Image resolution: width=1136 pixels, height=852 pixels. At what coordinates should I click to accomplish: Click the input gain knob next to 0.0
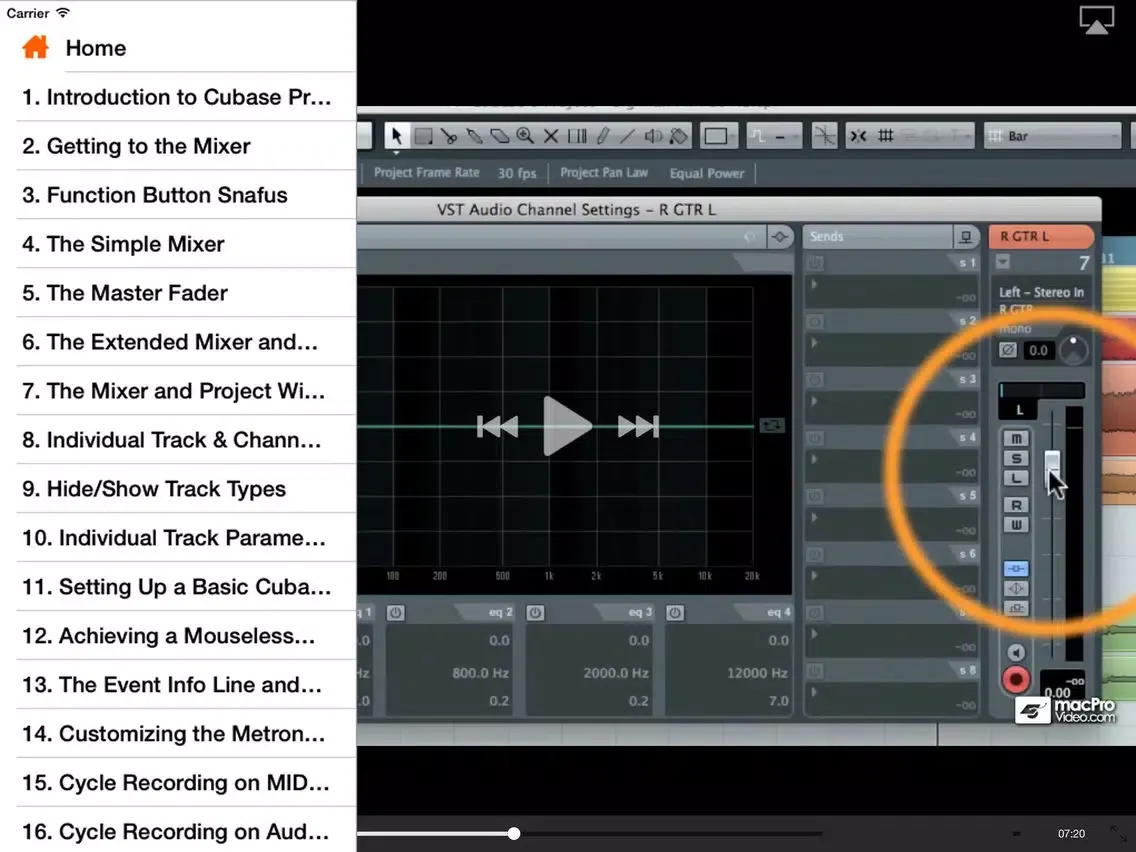point(1073,350)
